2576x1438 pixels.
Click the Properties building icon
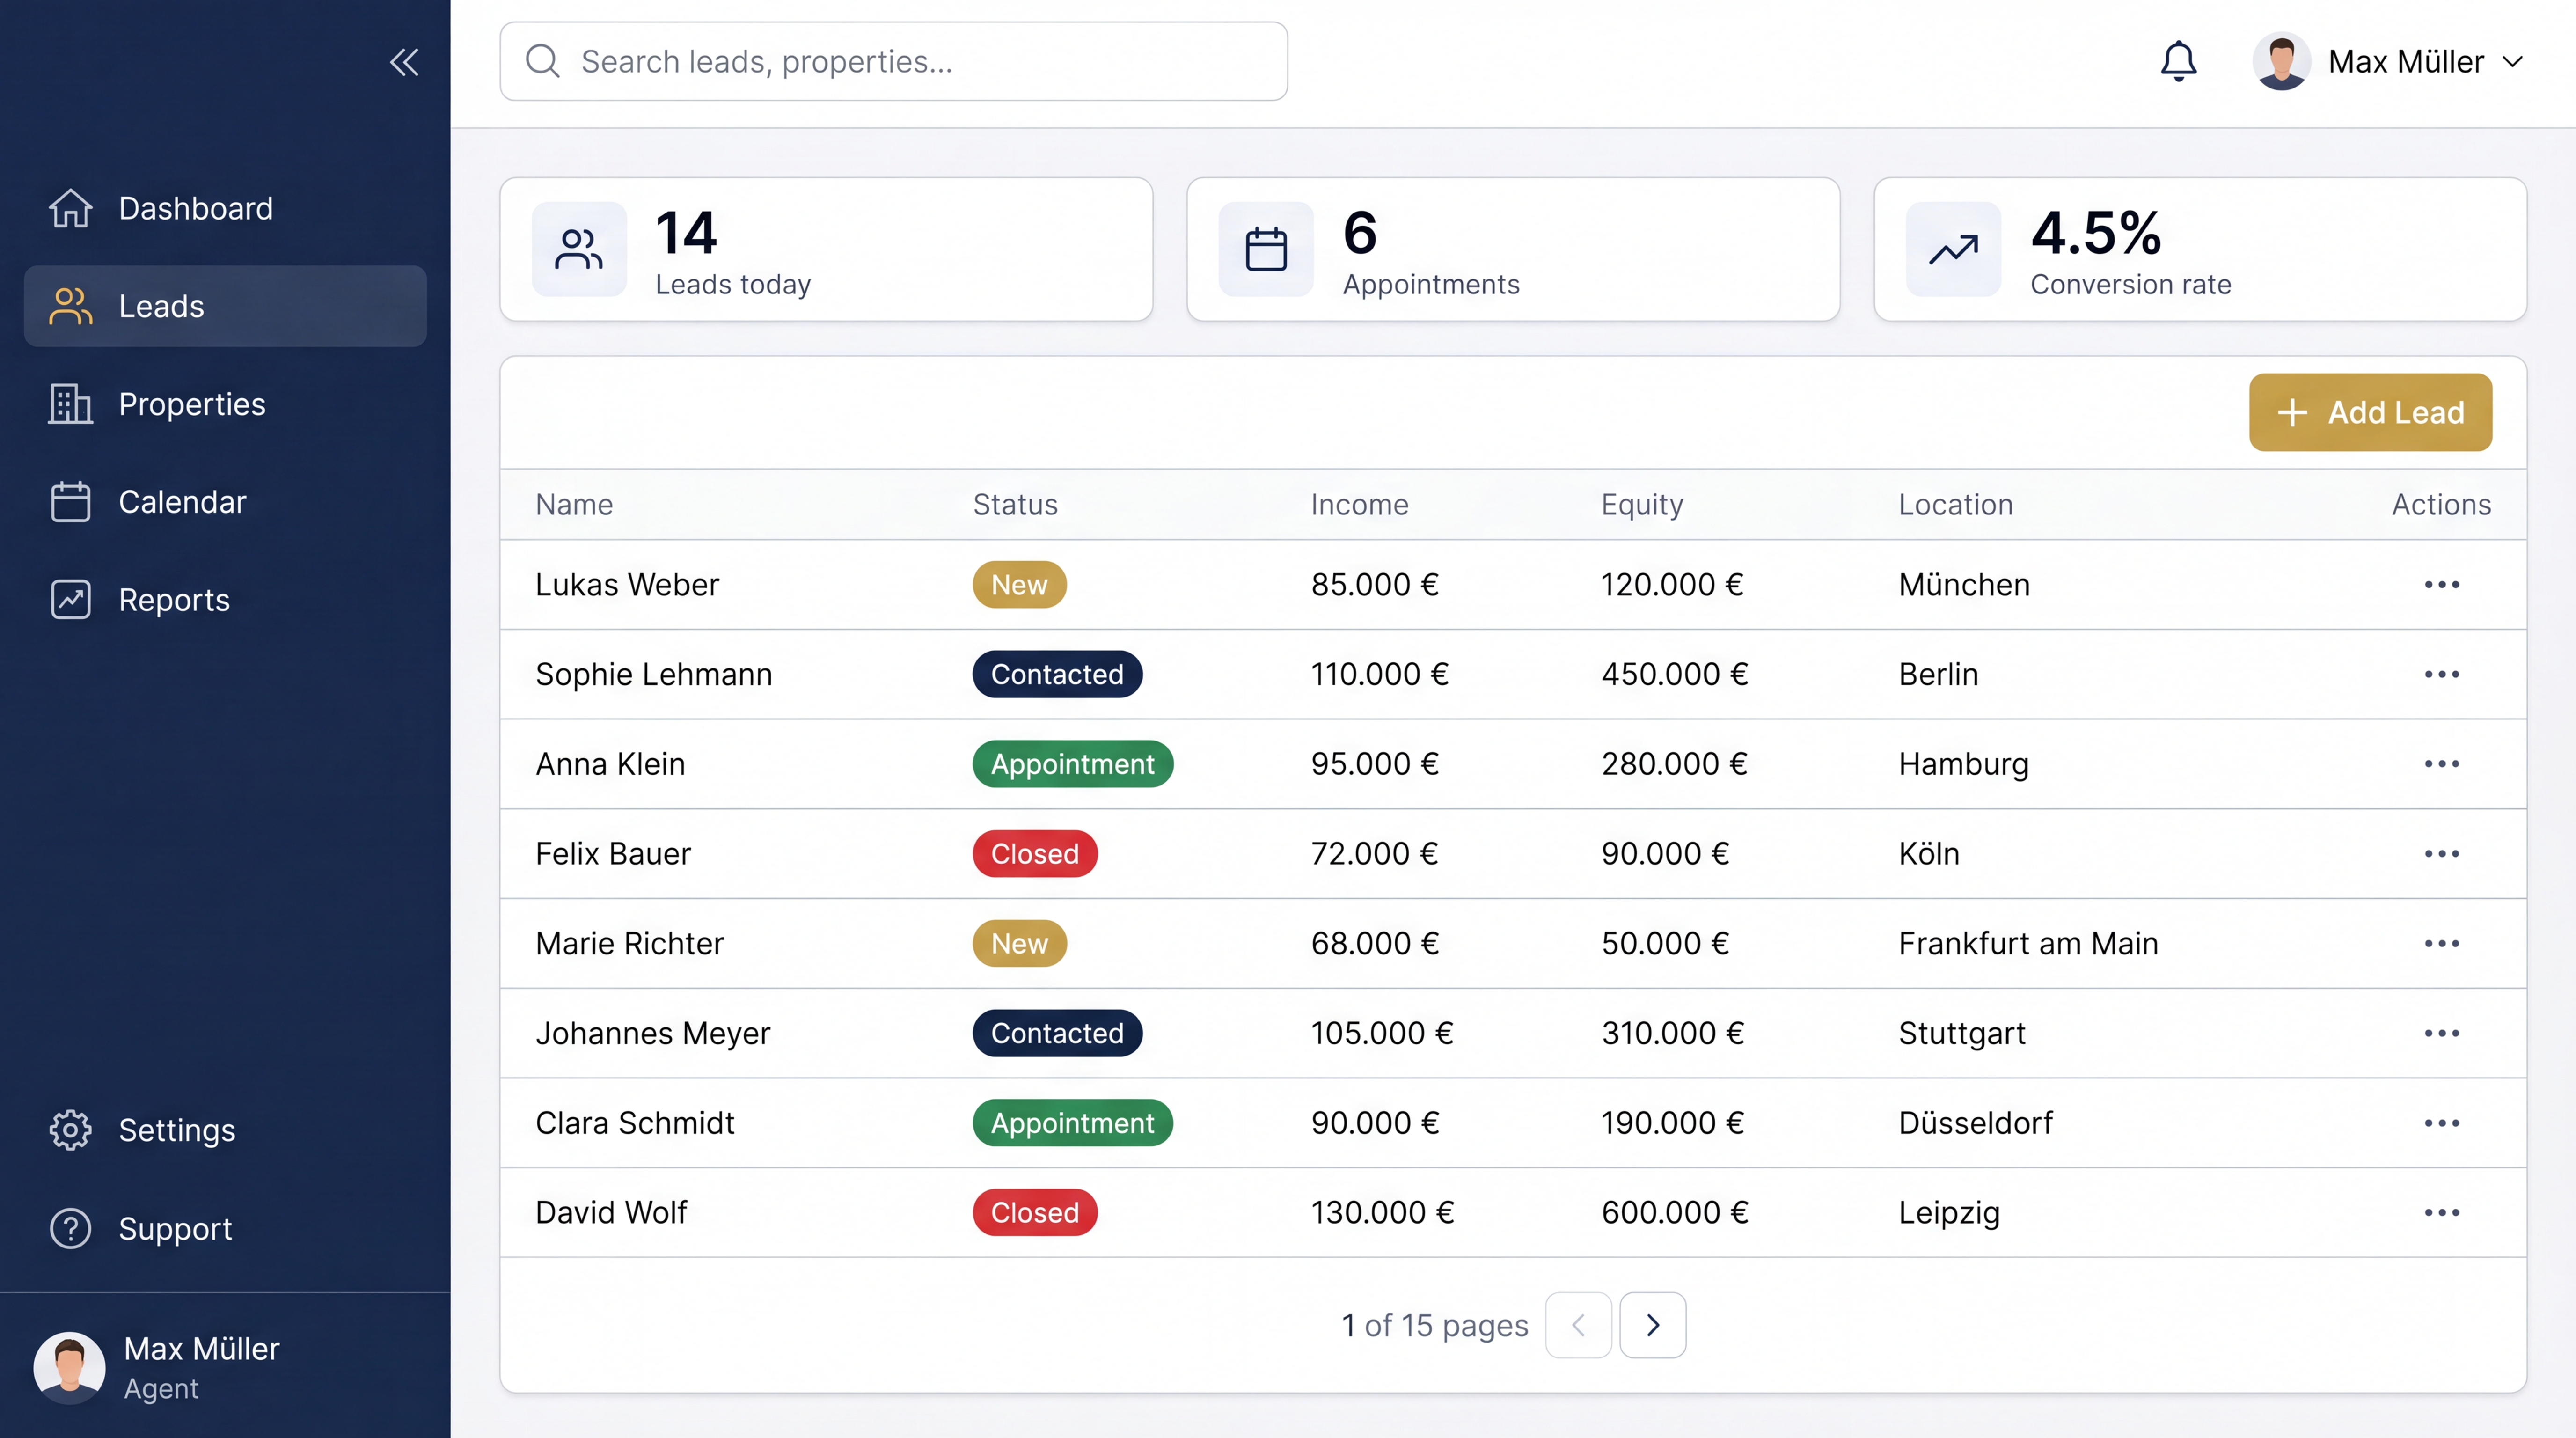click(x=70, y=404)
